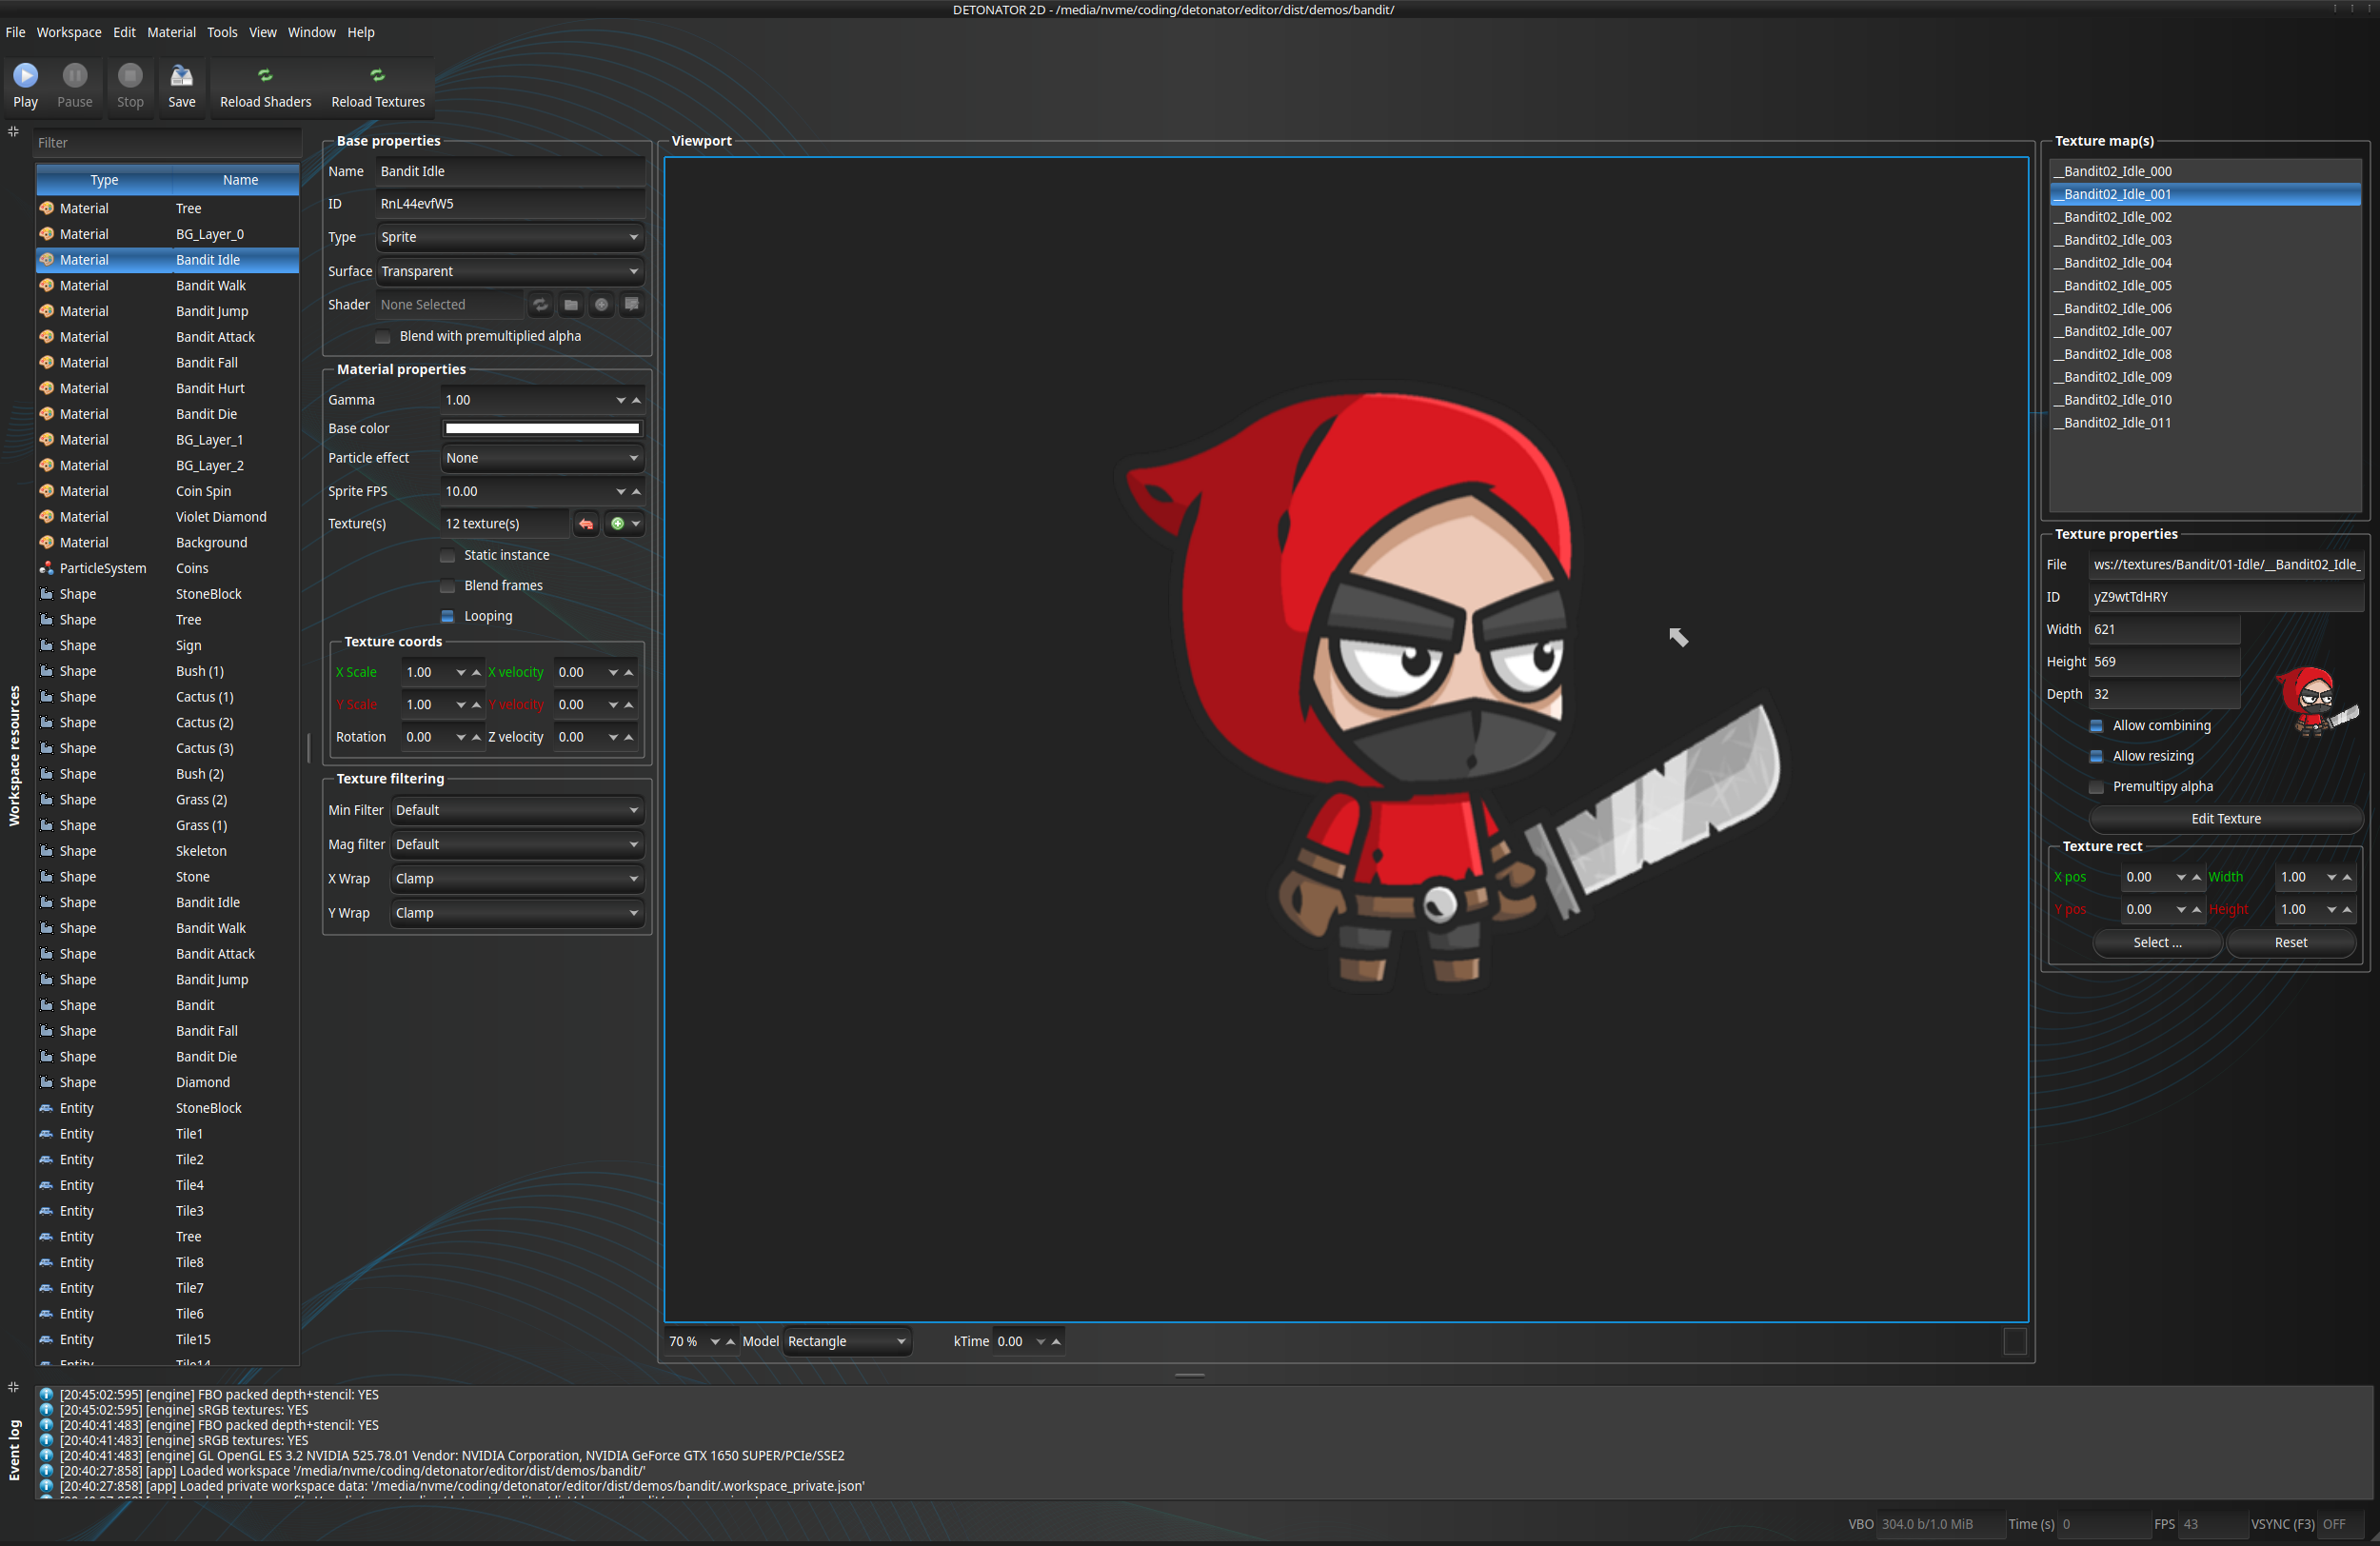
Task: Enable the Blend frames checkbox
Action: [x=448, y=586]
